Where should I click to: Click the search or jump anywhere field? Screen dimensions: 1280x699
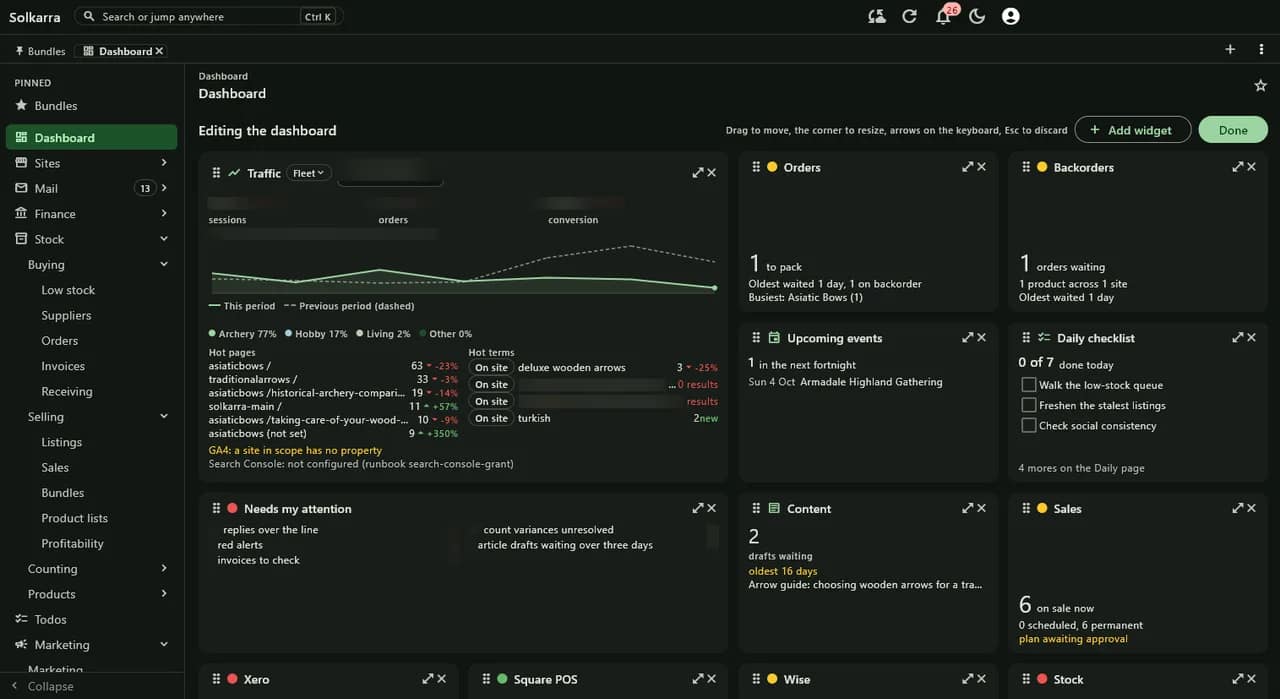pyautogui.click(x=209, y=16)
